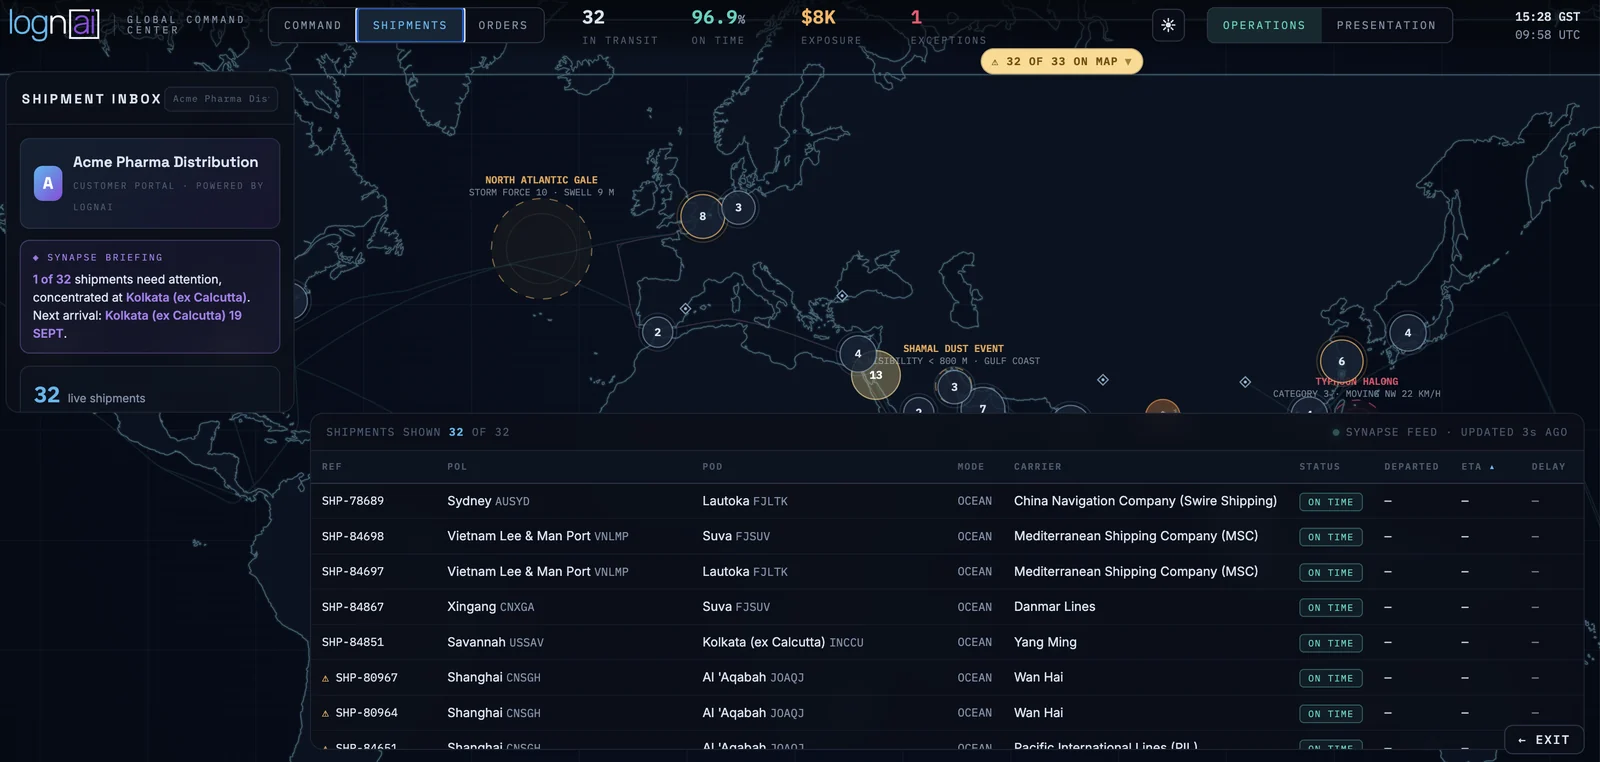Open the 3-shipment cluster beside the 8 cluster

(738, 208)
